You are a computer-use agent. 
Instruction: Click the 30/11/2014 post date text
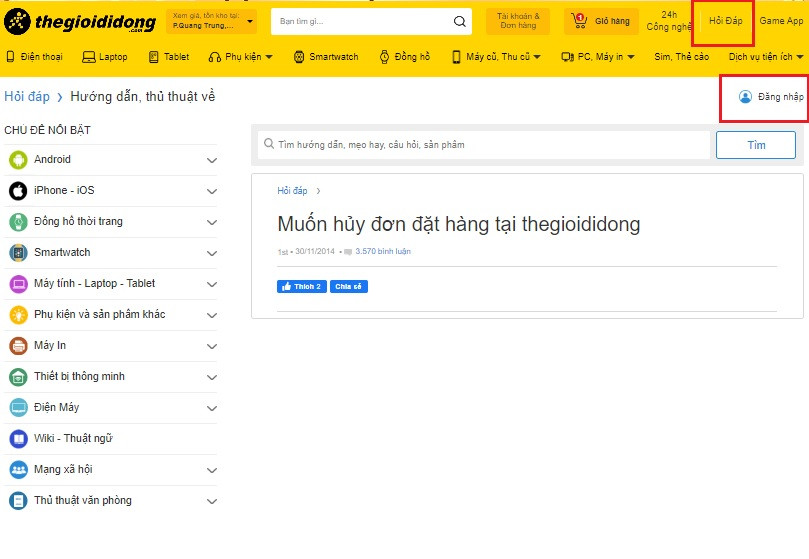coord(315,251)
